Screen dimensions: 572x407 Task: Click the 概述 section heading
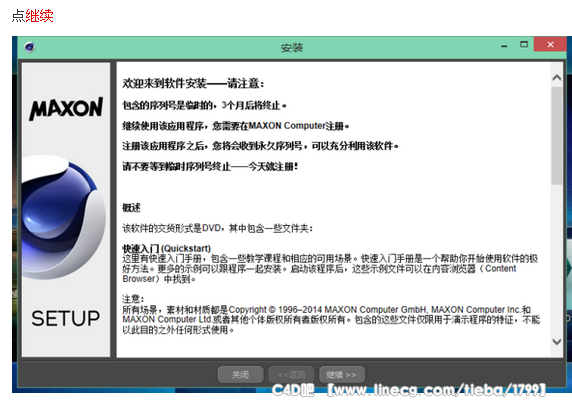131,208
